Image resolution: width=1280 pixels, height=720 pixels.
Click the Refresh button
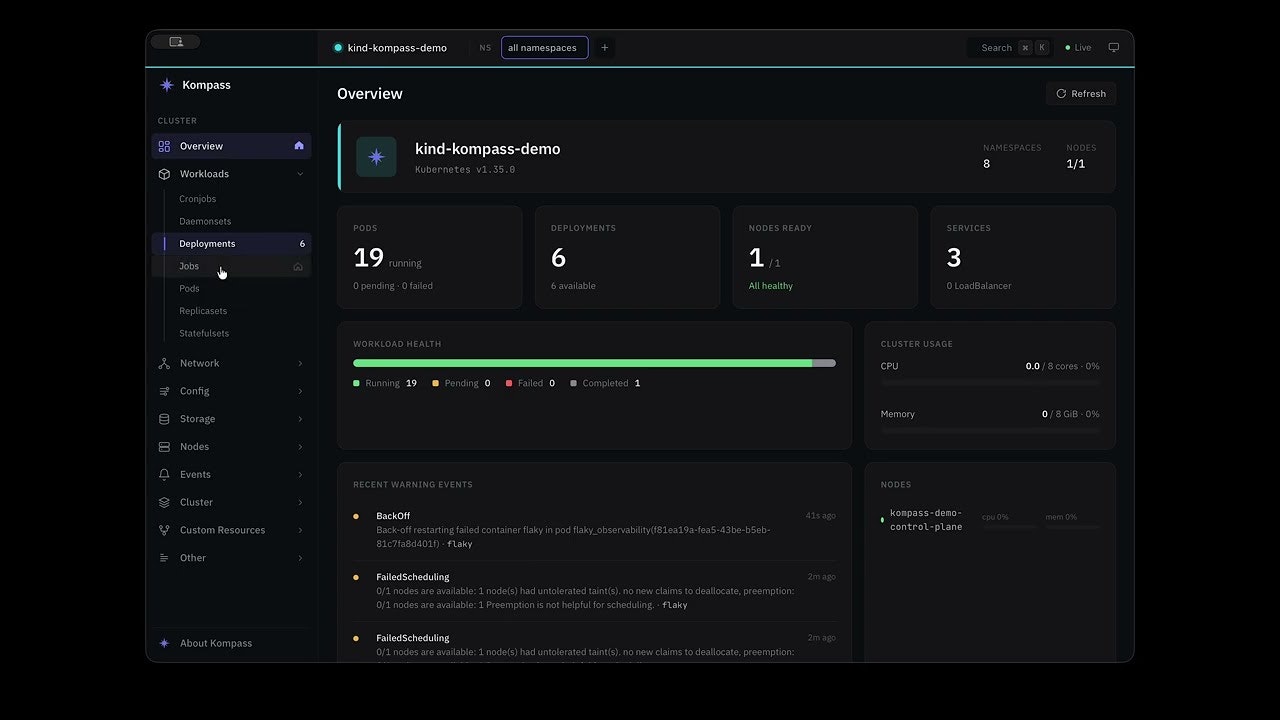tap(1081, 93)
